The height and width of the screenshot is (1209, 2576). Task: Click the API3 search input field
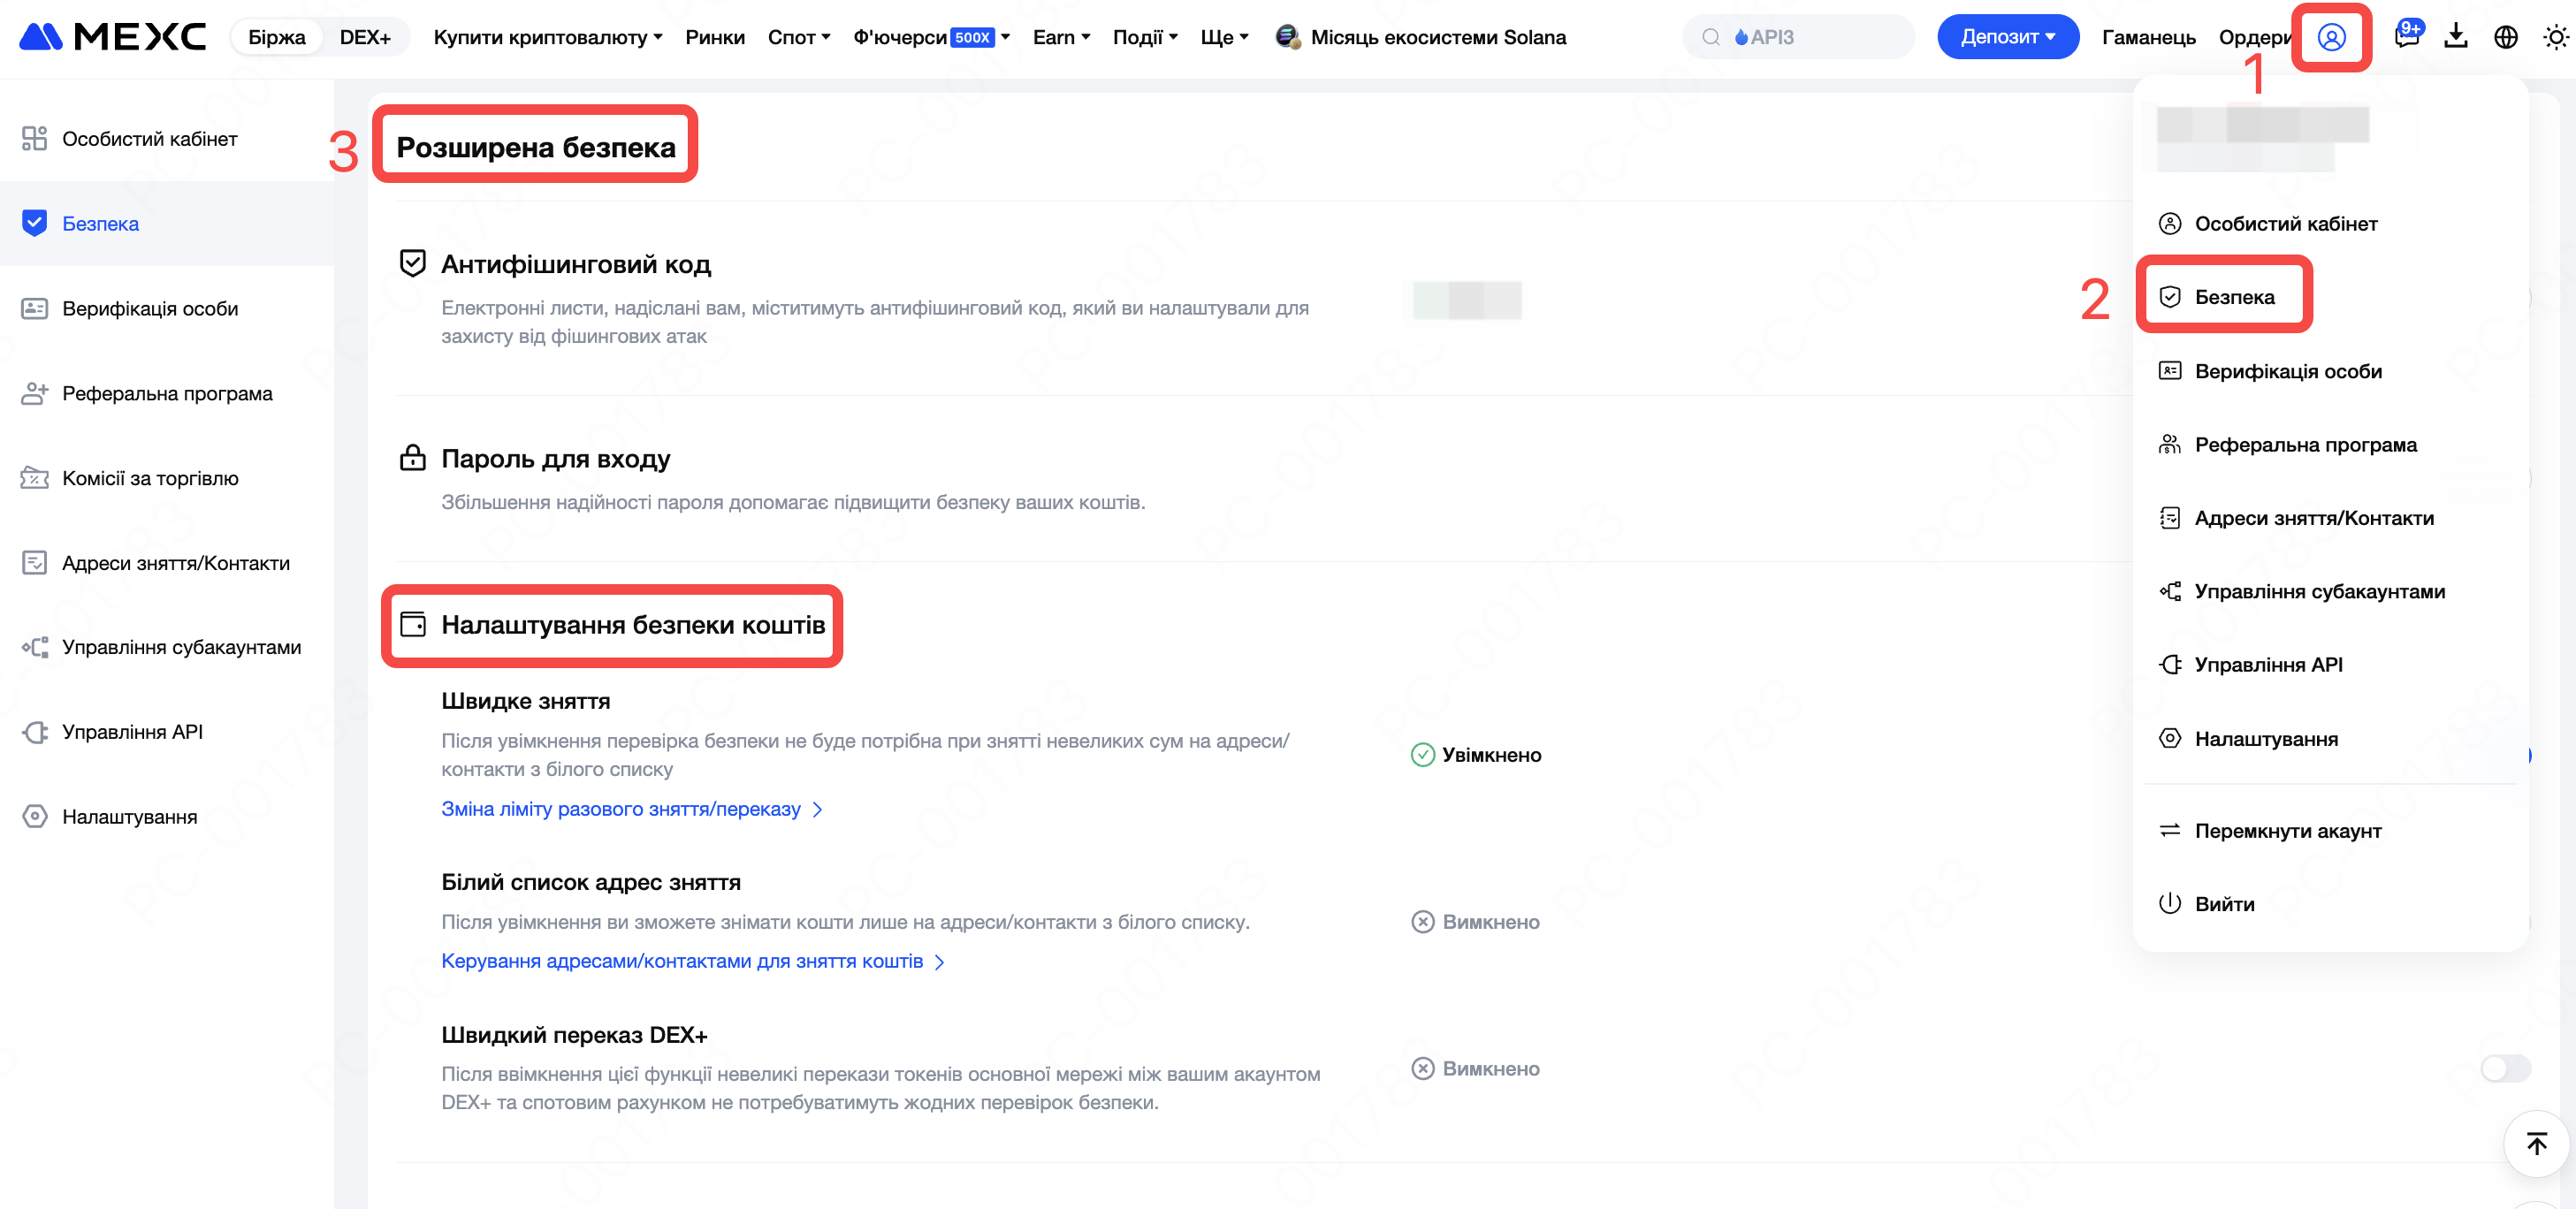pos(1797,37)
